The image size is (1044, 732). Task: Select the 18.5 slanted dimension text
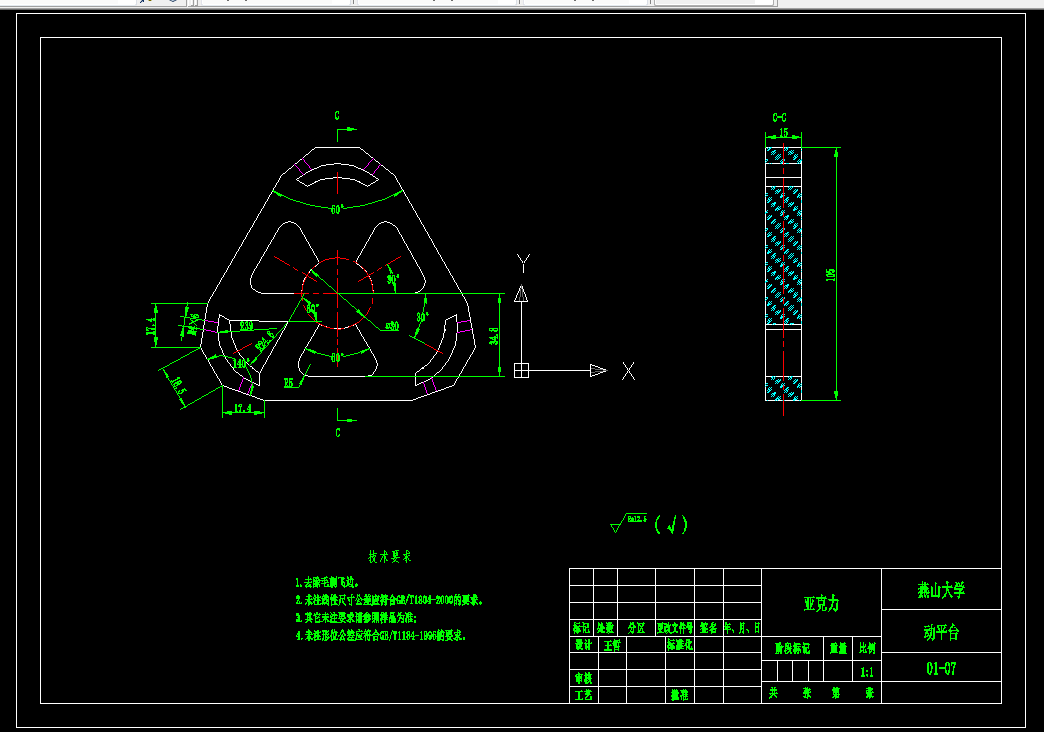click(178, 386)
